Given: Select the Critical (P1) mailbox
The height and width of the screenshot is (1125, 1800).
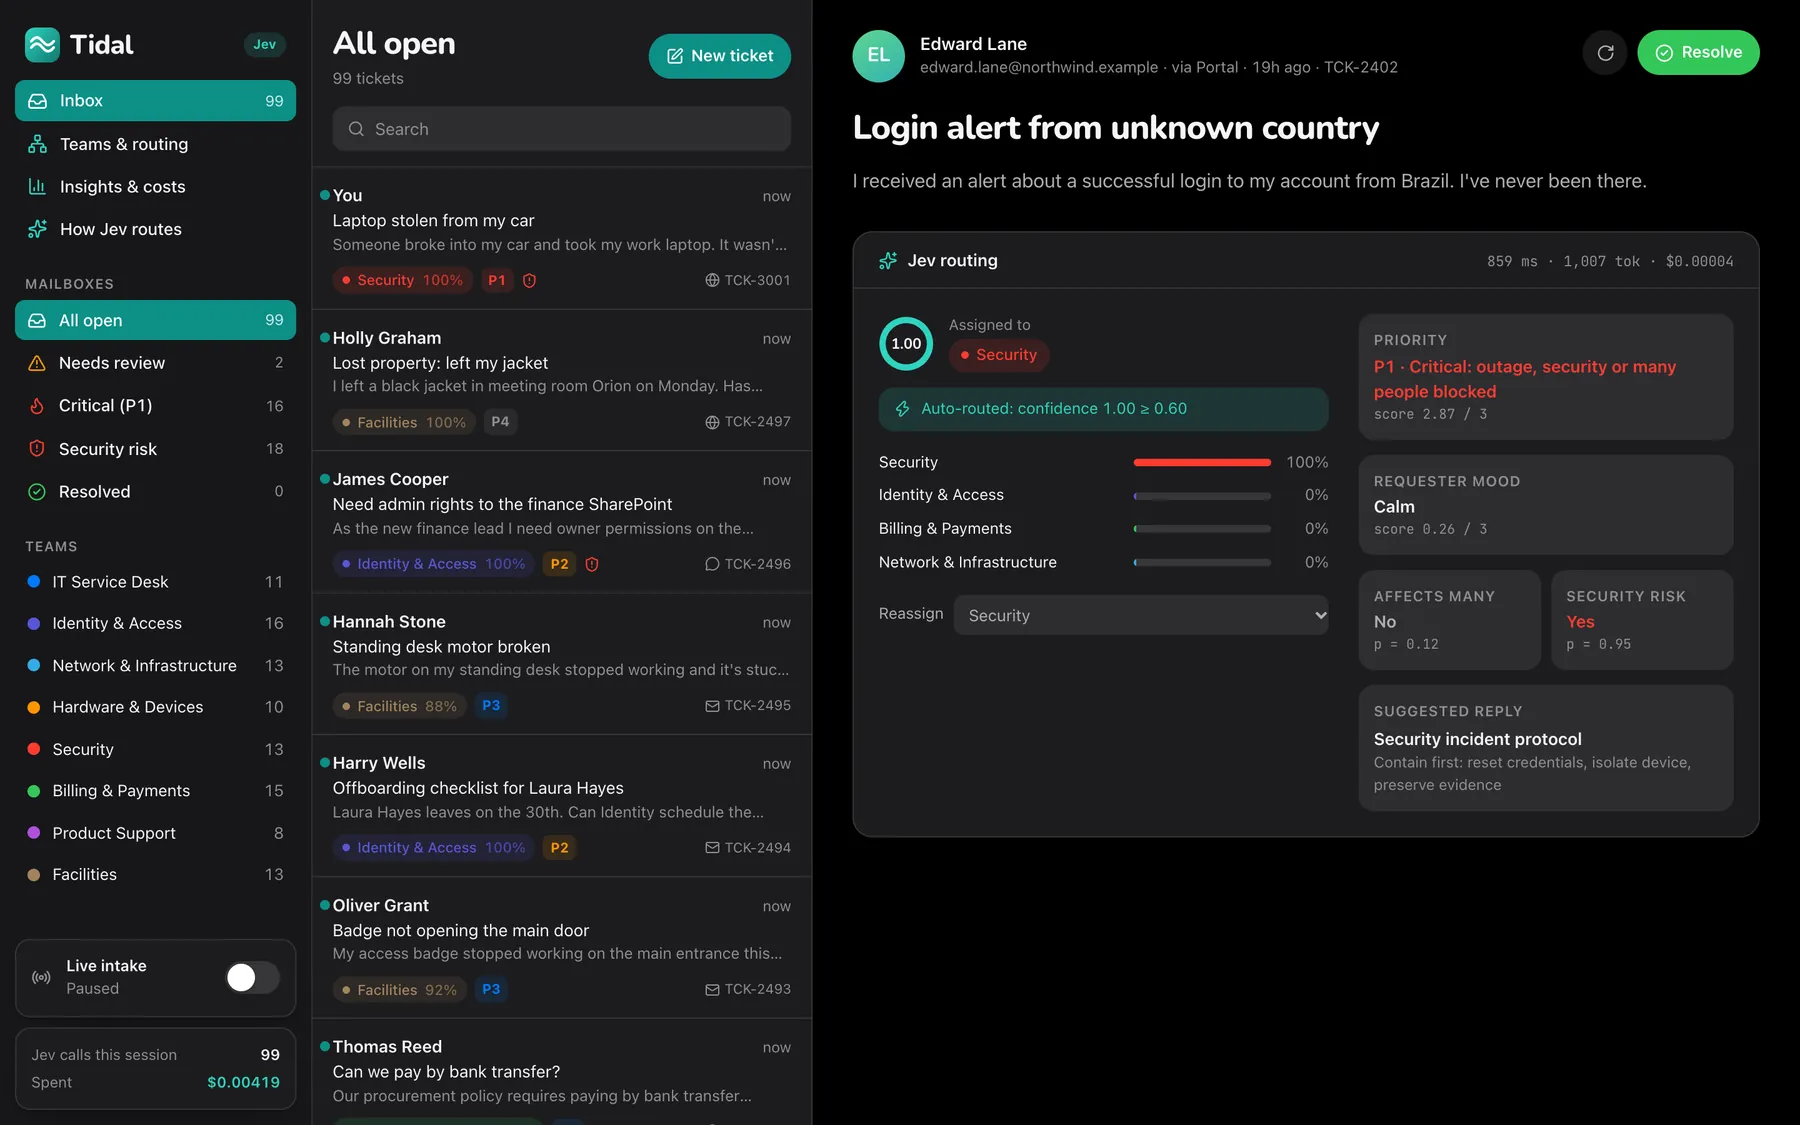Looking at the screenshot, I should (155, 406).
